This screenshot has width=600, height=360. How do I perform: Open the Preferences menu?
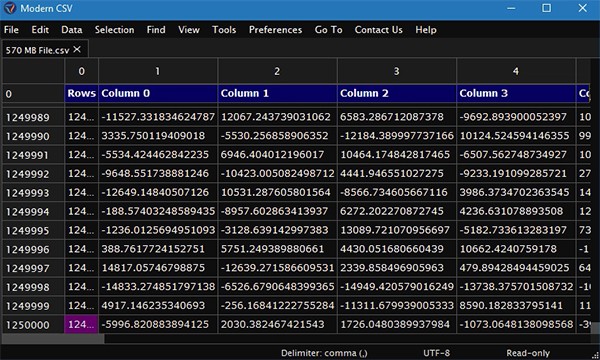[x=275, y=30]
